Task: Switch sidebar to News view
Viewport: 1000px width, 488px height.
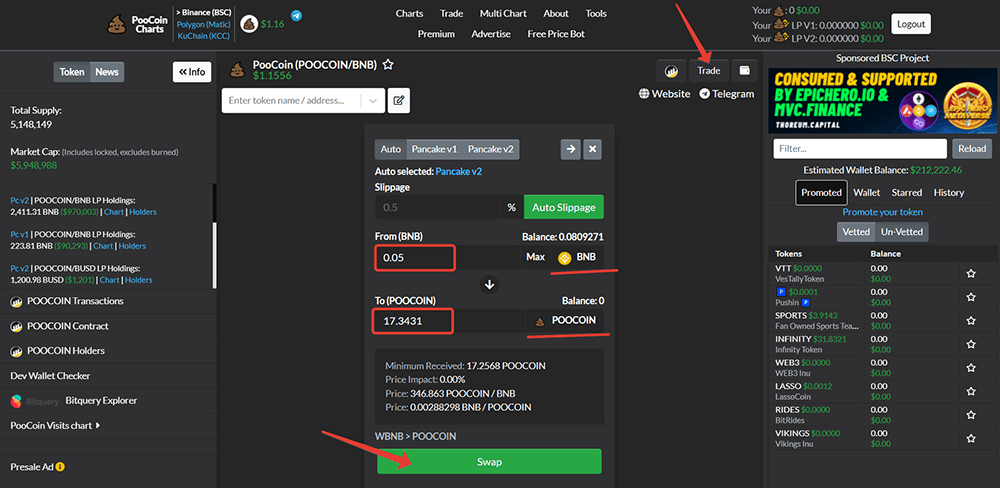Action: [x=107, y=72]
